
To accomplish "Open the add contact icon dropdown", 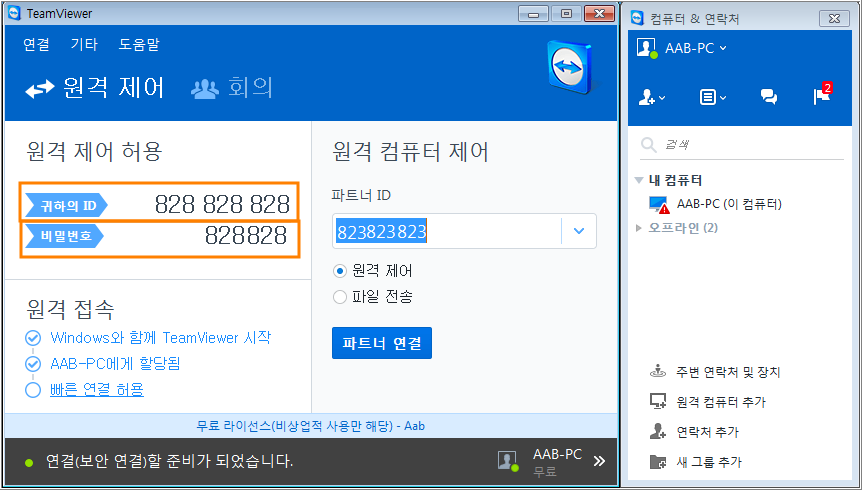I will [x=651, y=98].
